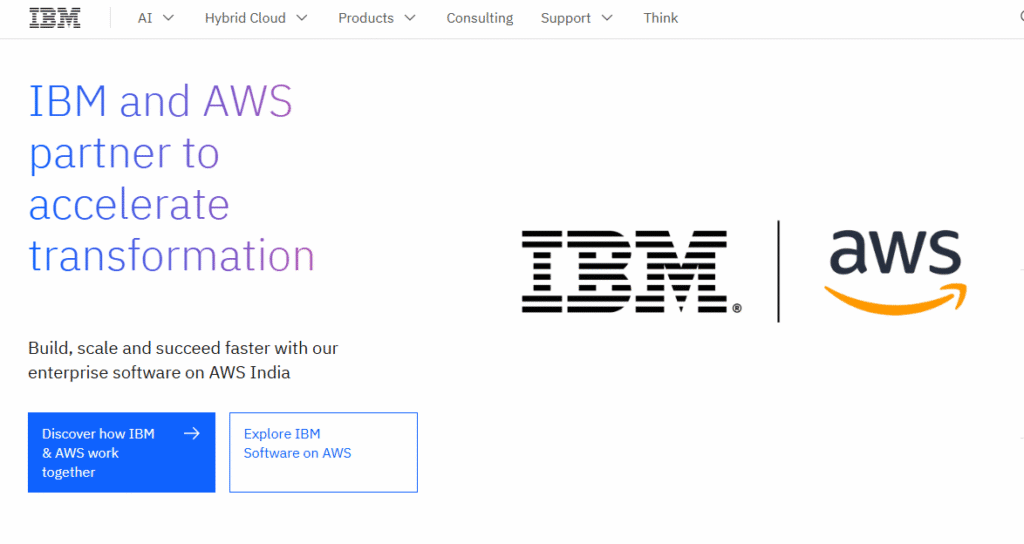Click Explore IBM Software on AWS button
Image resolution: width=1024 pixels, height=544 pixels.
coord(323,453)
